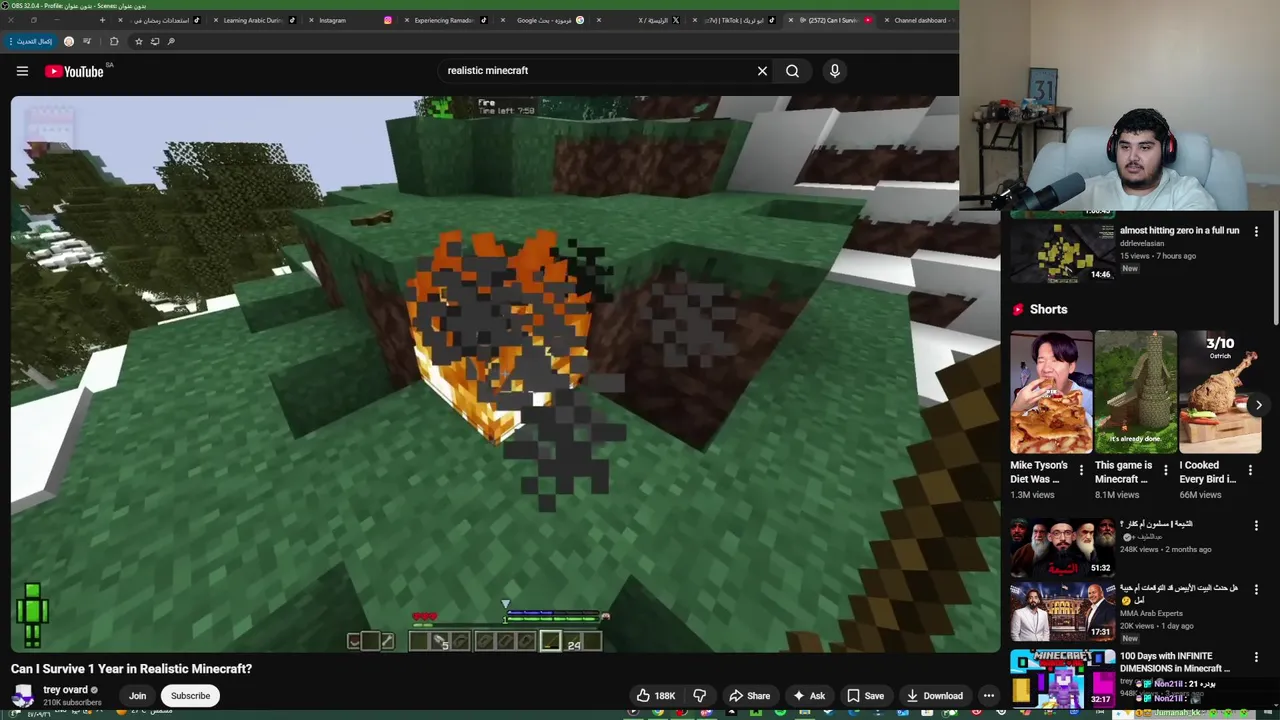
Task: Open the browser profile avatar
Action: (69, 41)
